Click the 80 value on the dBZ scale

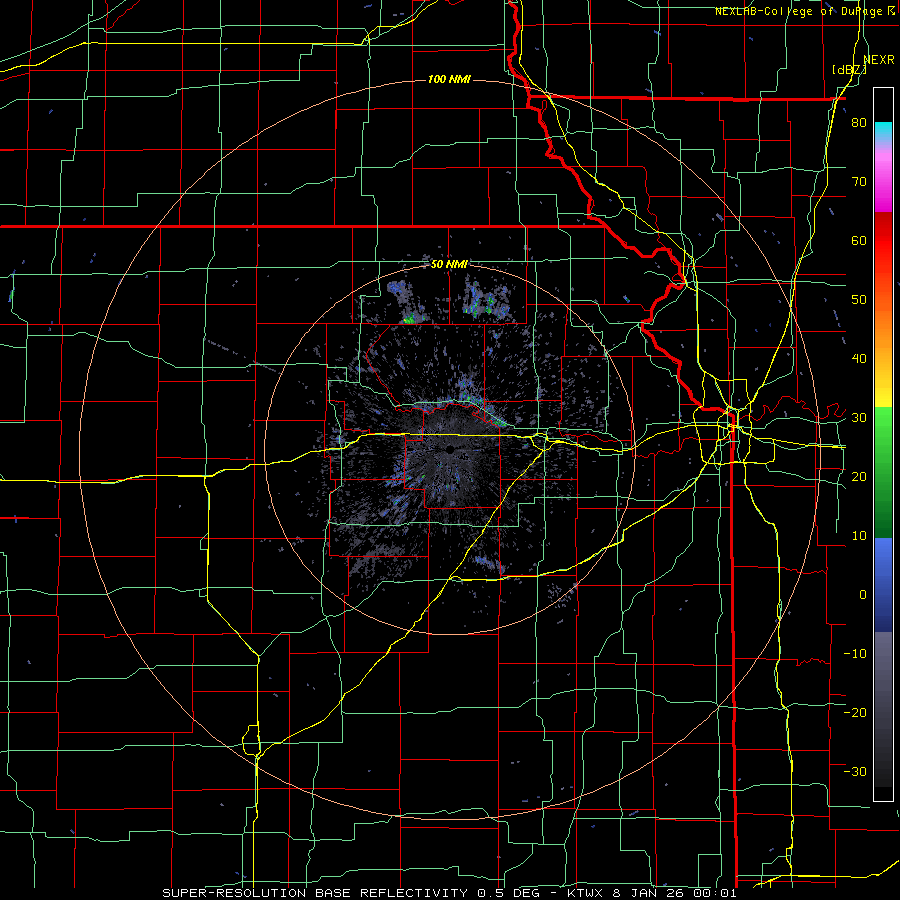click(x=859, y=123)
